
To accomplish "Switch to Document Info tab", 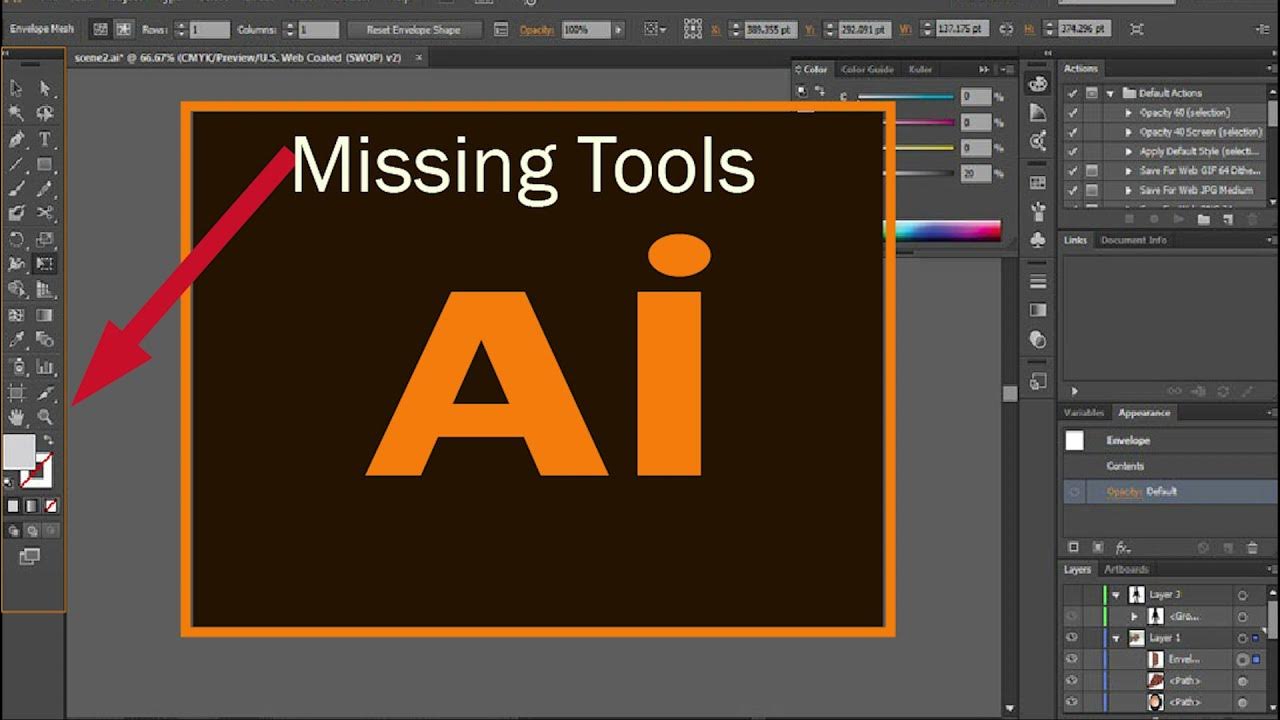I will [x=1133, y=240].
